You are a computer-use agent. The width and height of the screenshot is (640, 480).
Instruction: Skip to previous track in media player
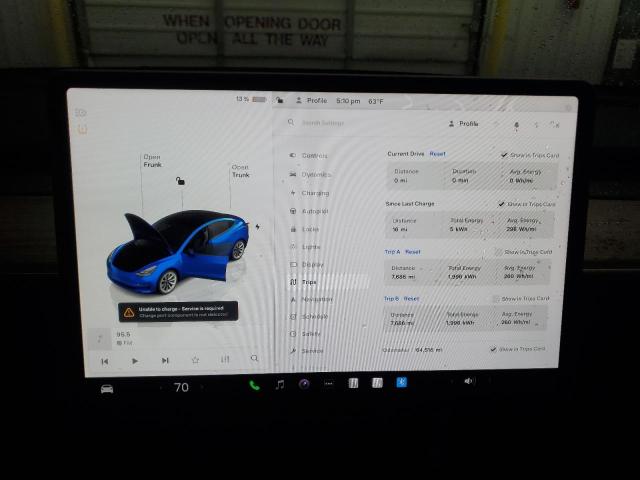tap(105, 361)
